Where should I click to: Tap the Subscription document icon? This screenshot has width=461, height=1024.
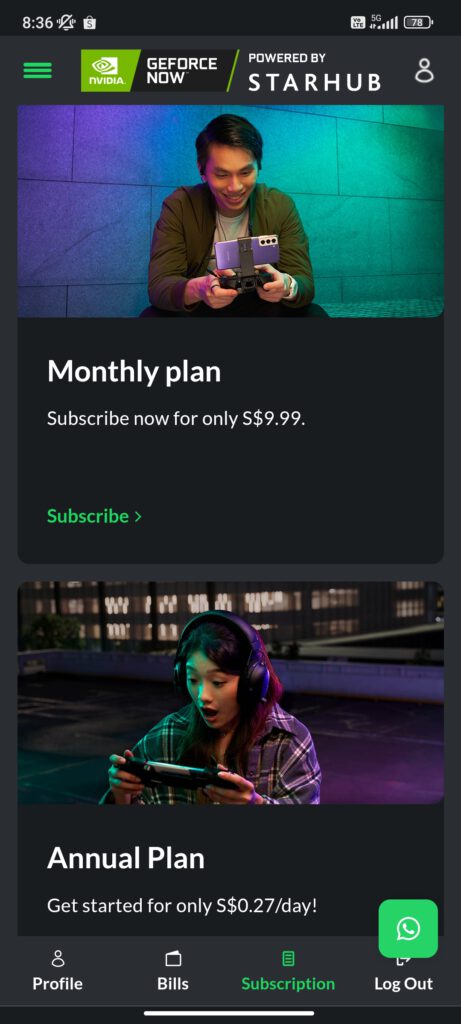click(288, 958)
